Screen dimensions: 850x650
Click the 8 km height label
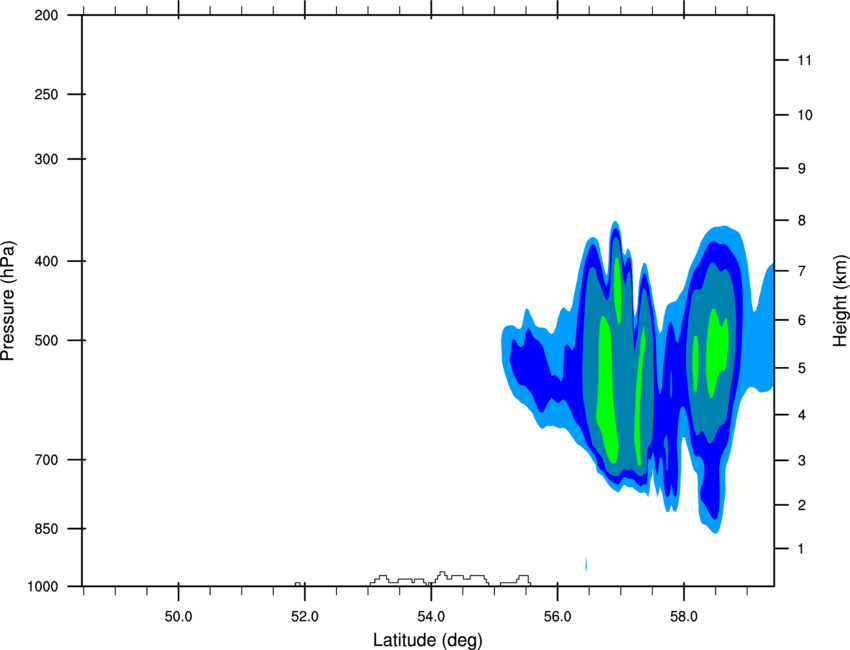802,221
